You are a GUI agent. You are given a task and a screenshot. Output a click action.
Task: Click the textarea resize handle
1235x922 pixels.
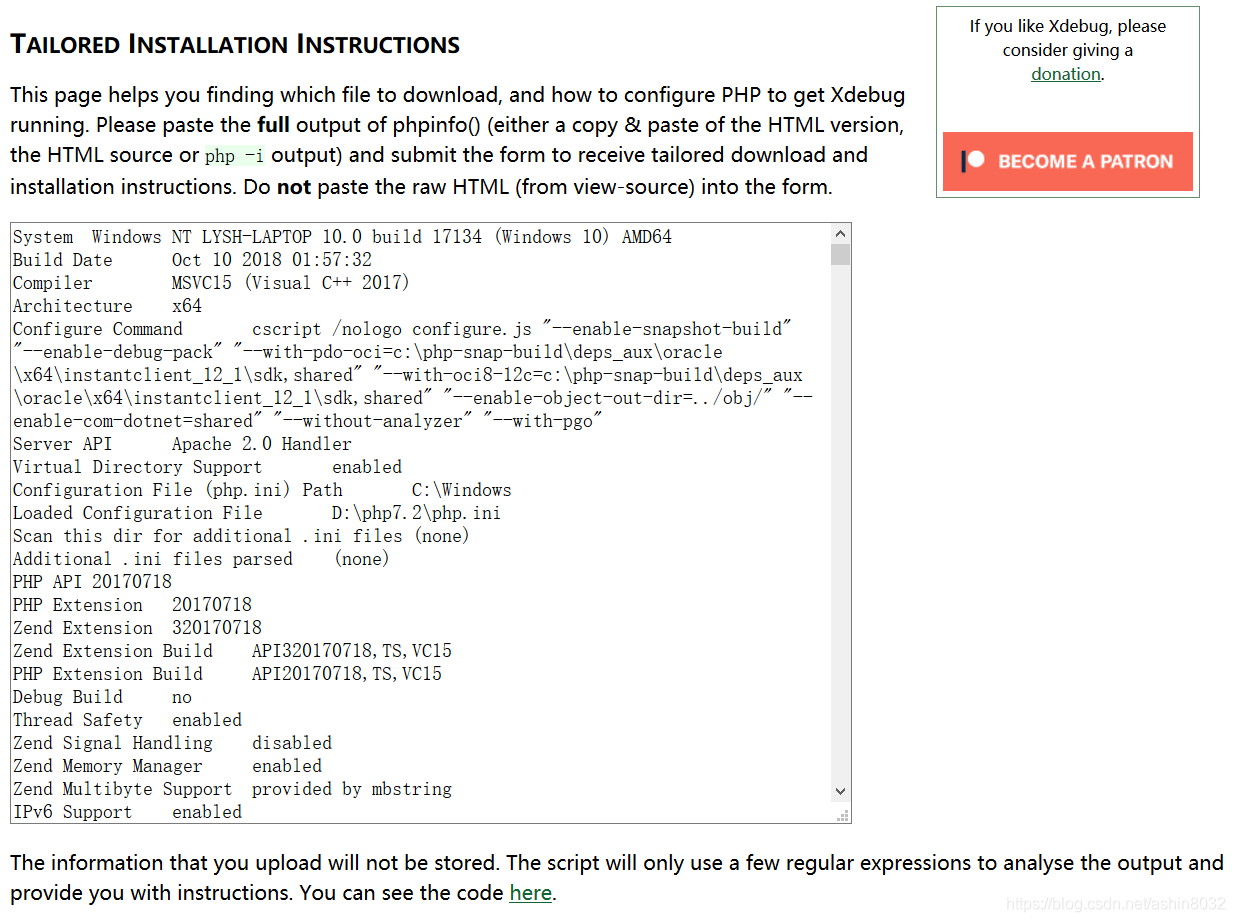842,814
